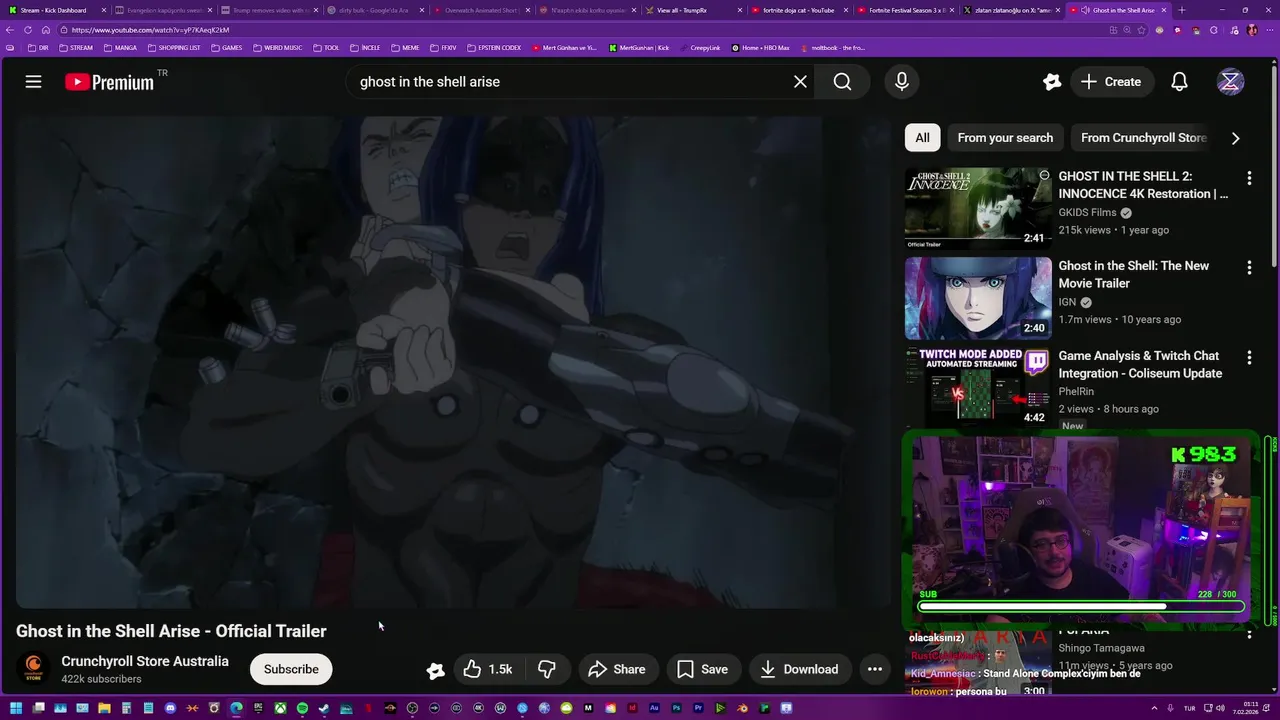Click the video player to toggle playback
The image size is (1280, 720).
tap(452, 362)
